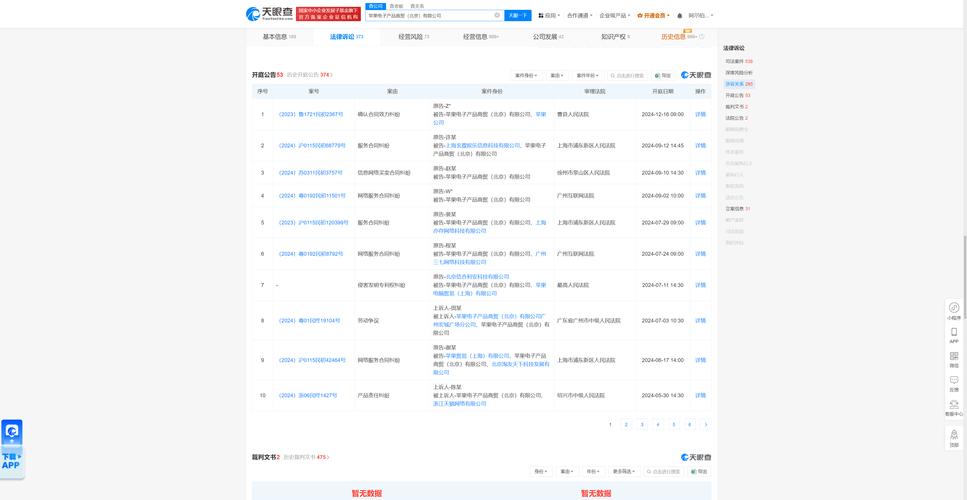Switch to 历史信息 tab
Screen dimensions: 967x500
click(683, 37)
